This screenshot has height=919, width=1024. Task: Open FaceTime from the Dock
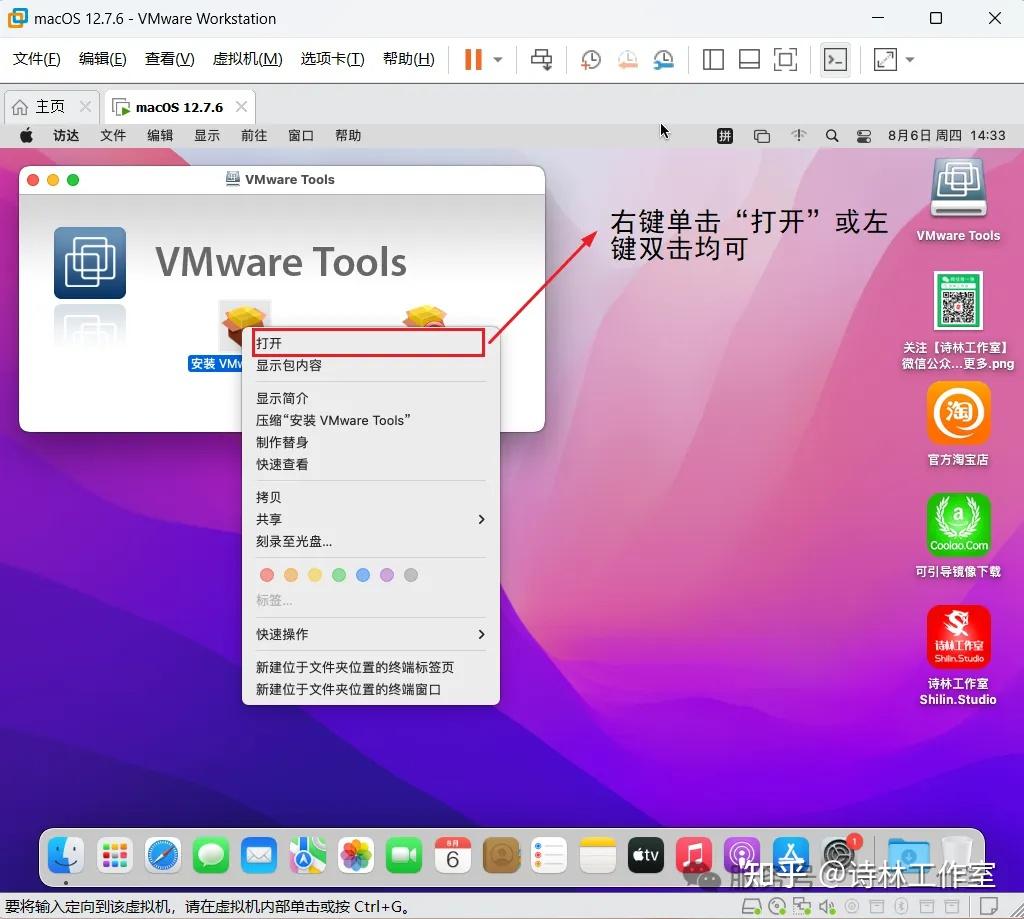[x=404, y=855]
